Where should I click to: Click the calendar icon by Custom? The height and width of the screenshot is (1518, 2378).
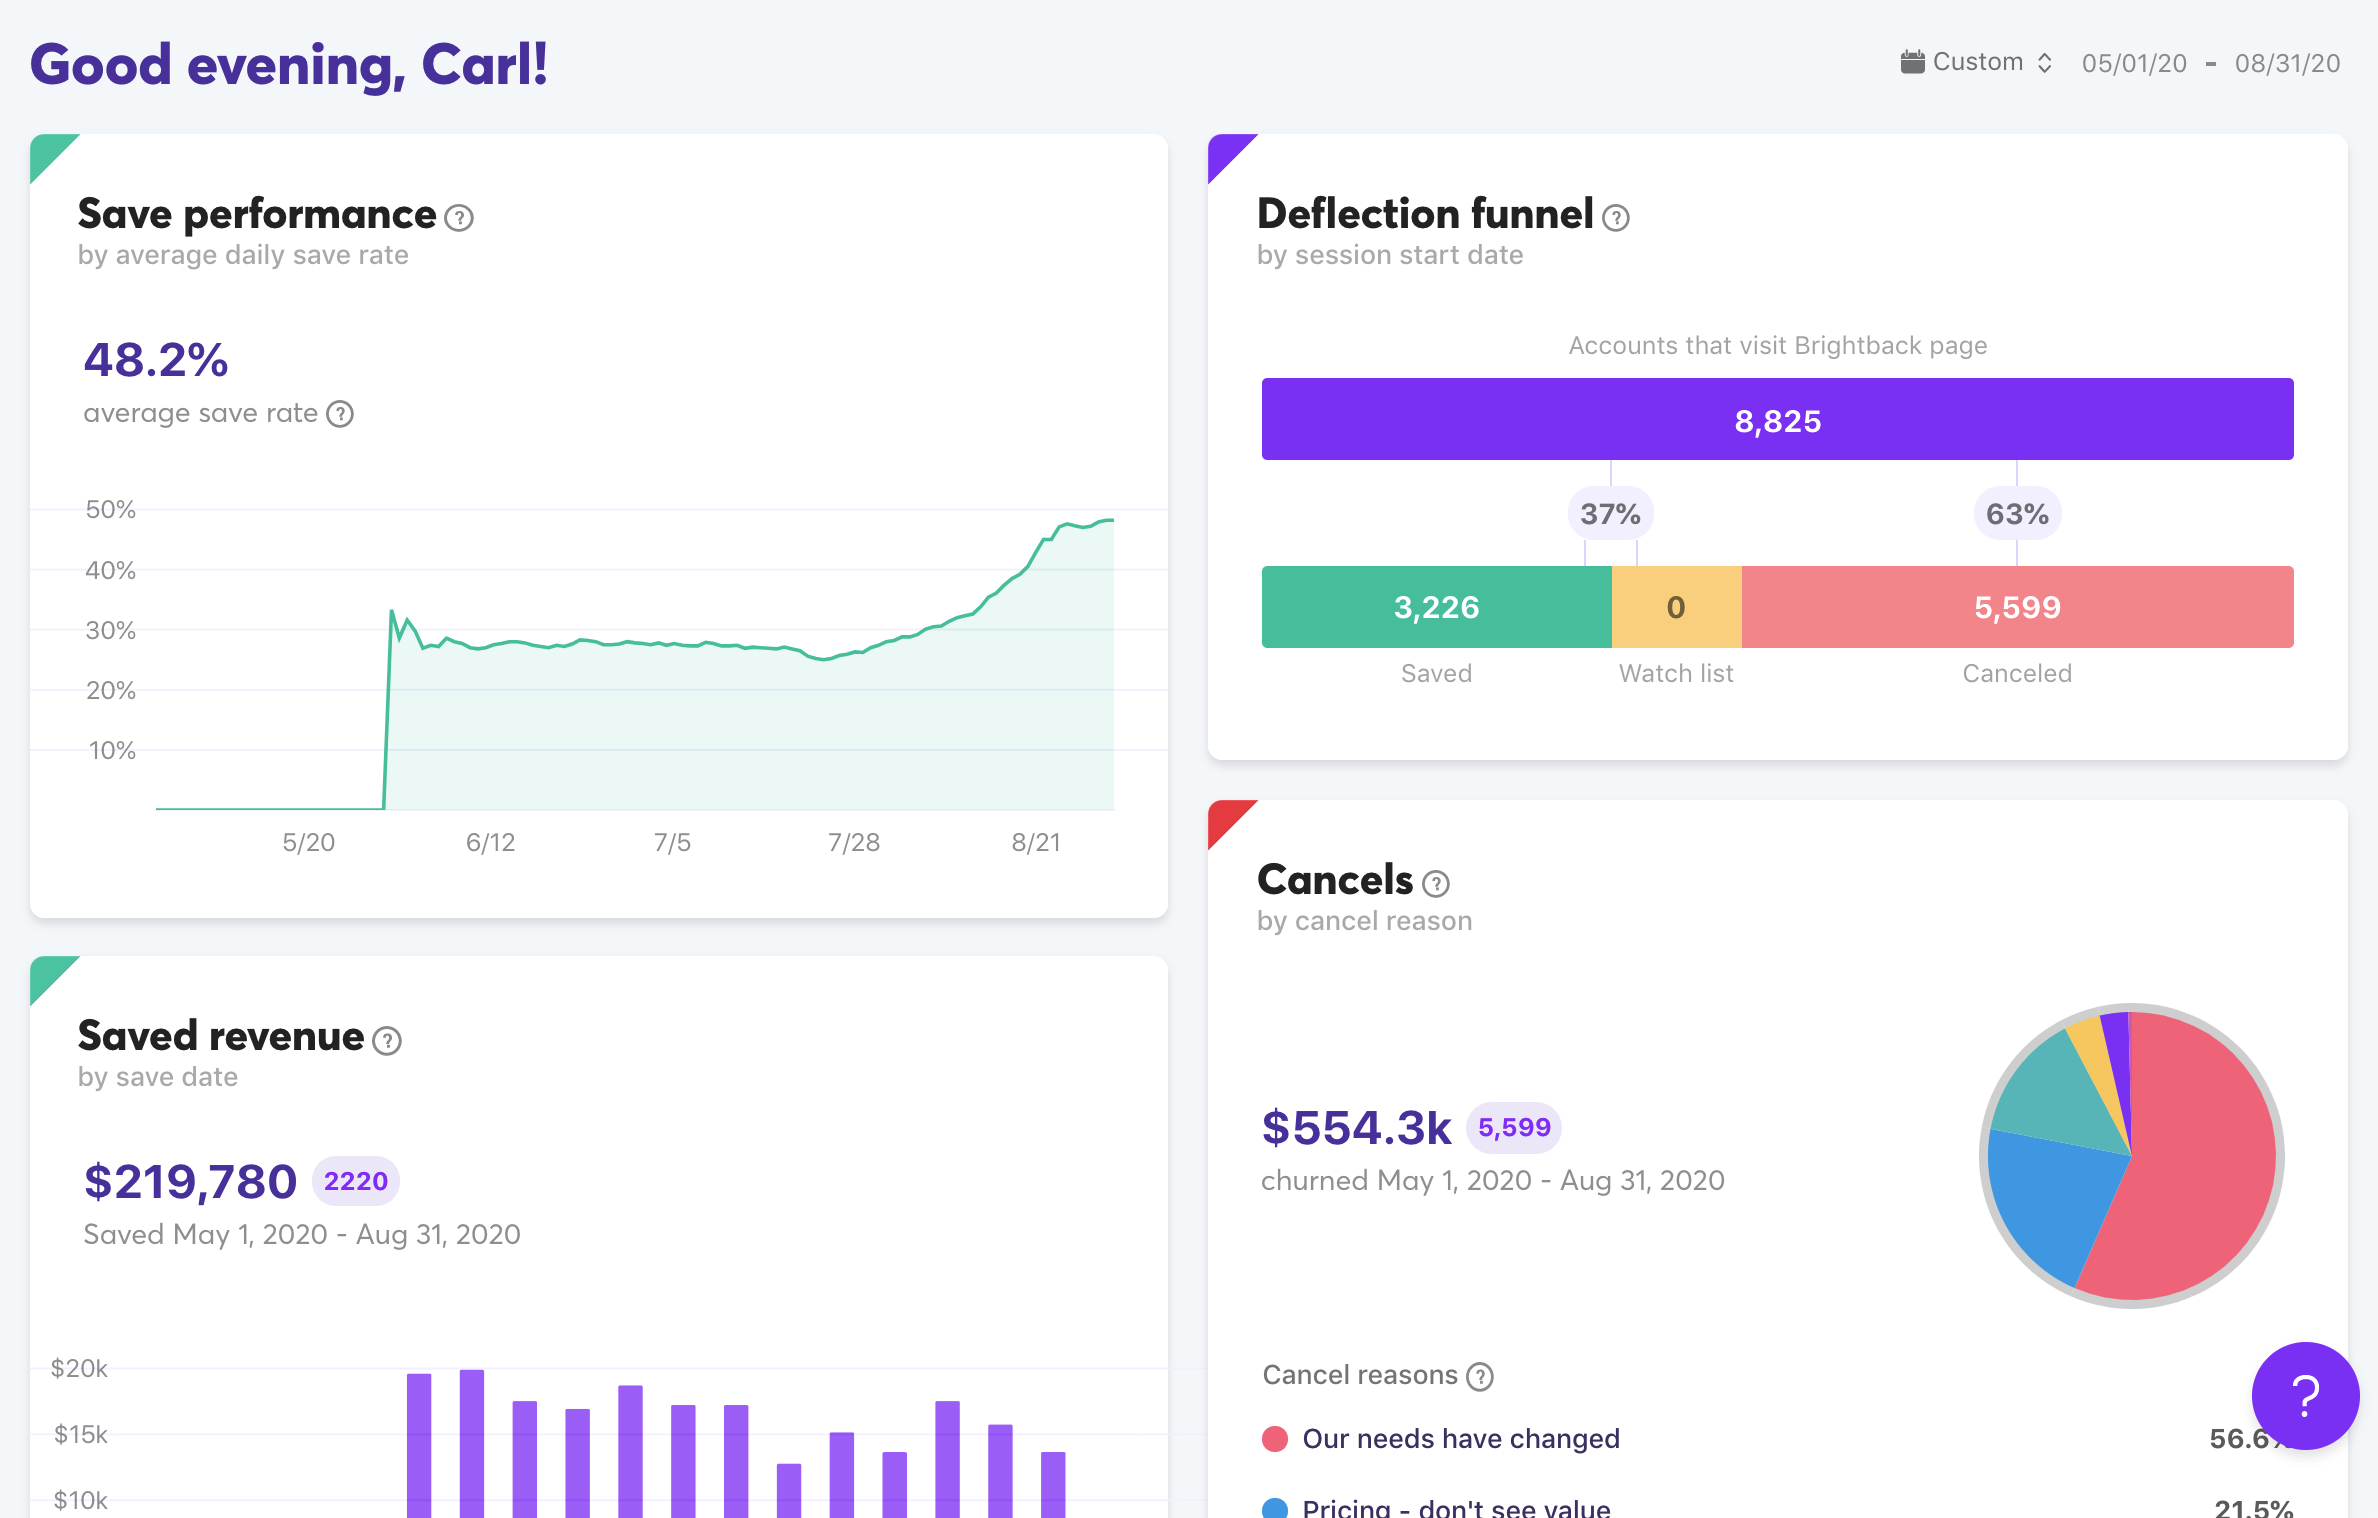pos(1912,62)
